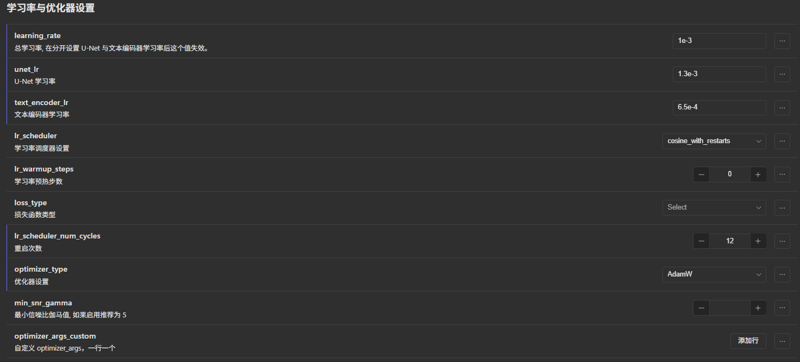Screen dimensions: 800x362
Task: Click the 添加行 button for optimizer_args_custom
Action: pyautogui.click(x=748, y=341)
